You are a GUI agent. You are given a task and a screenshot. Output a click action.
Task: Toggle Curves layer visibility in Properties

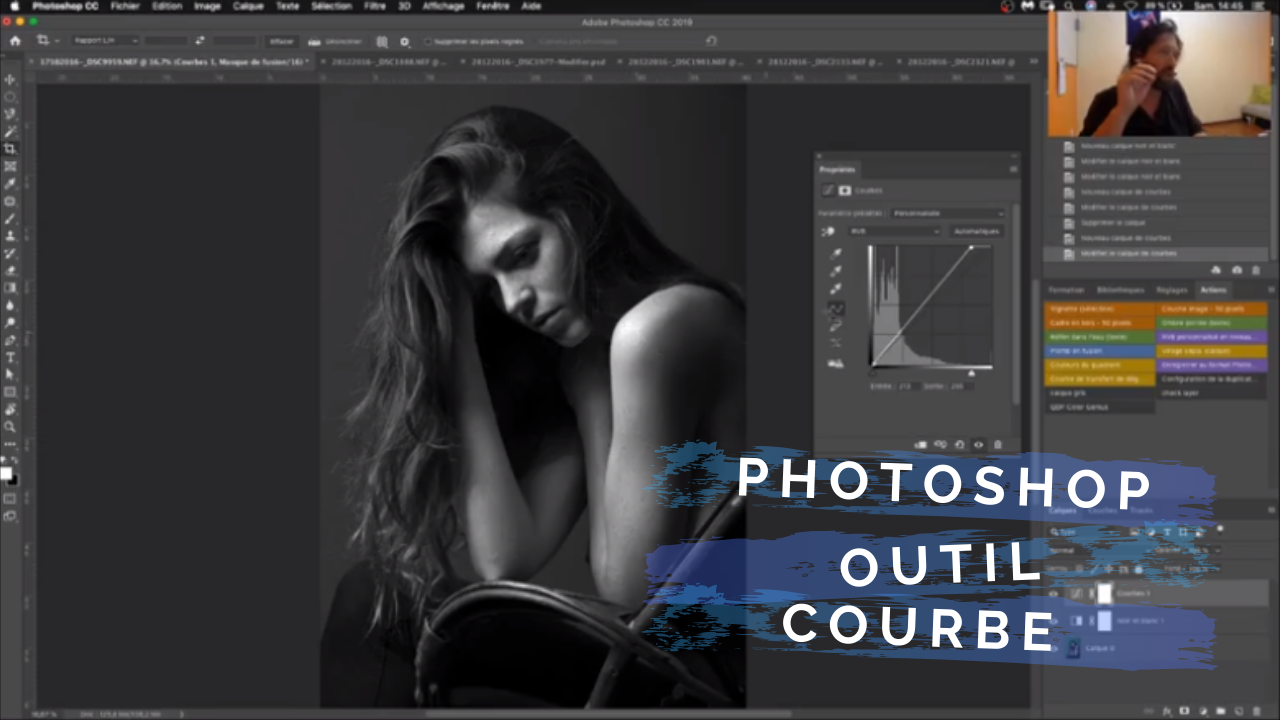pos(978,445)
